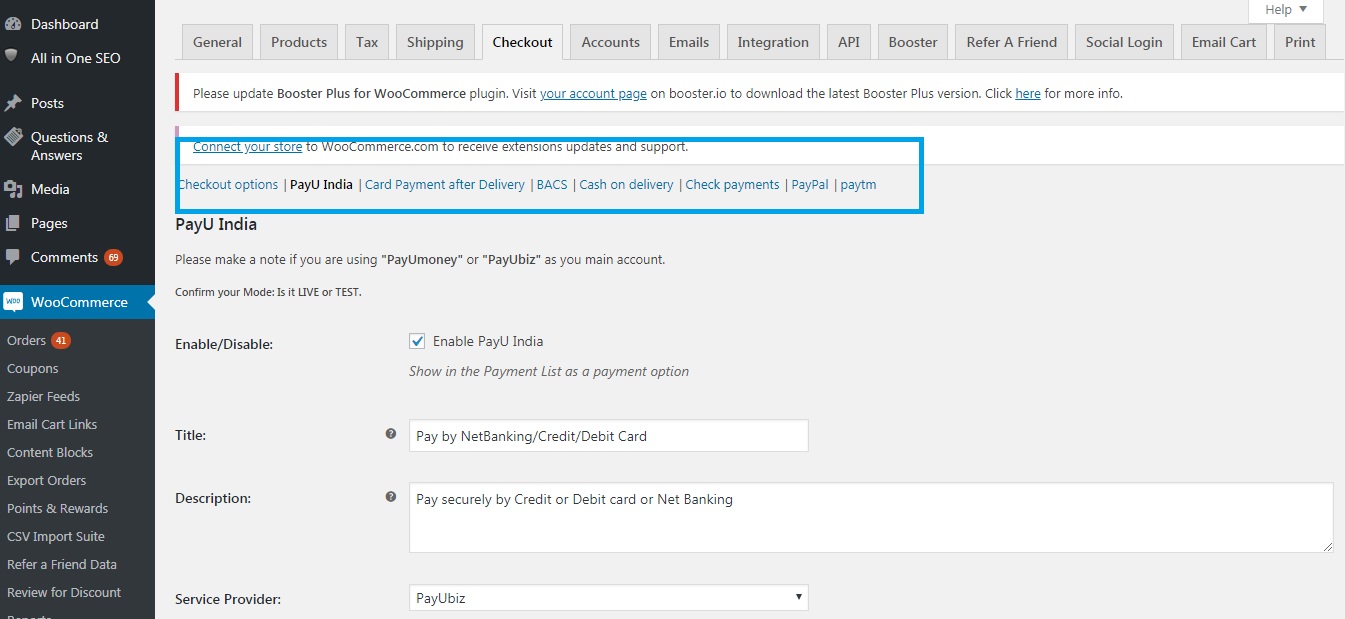Click the WooCommerce logo icon
Screen dimensions: 1345x619
13,302
